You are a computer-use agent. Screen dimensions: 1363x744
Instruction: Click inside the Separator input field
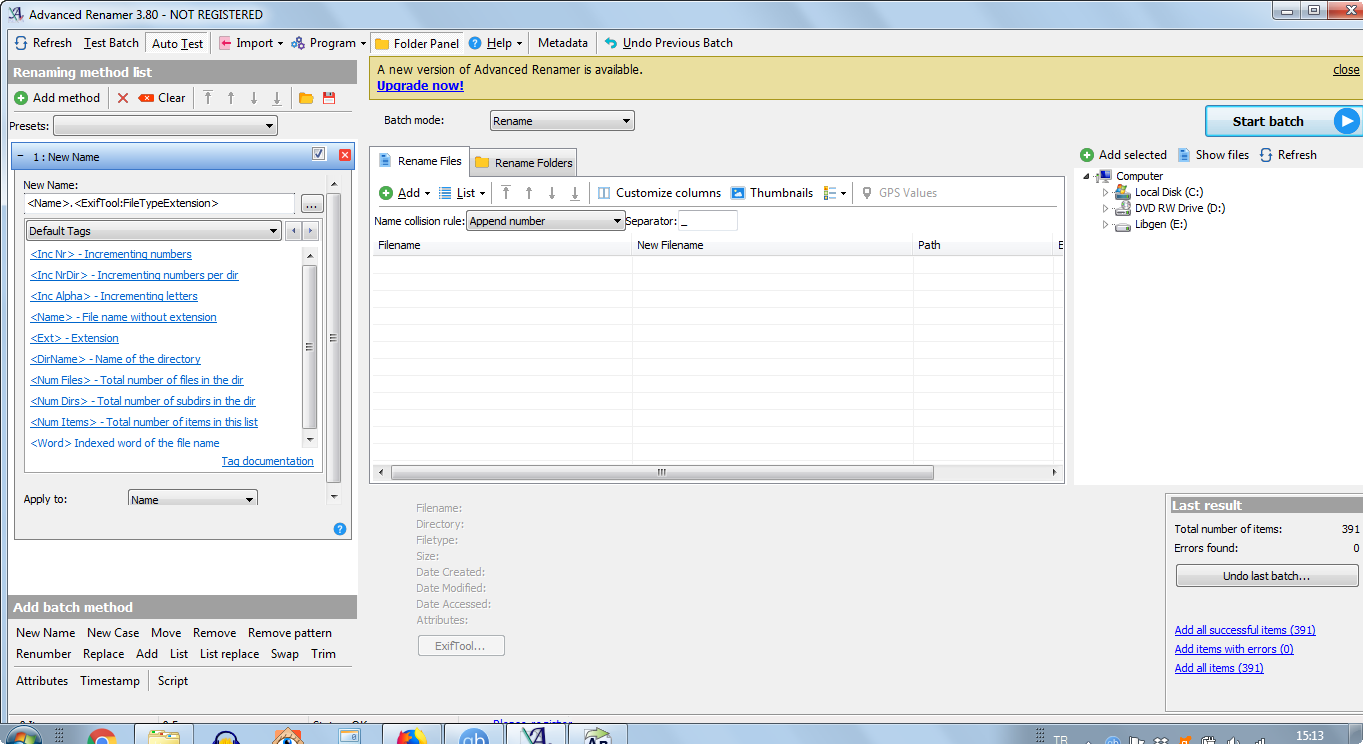pos(708,220)
